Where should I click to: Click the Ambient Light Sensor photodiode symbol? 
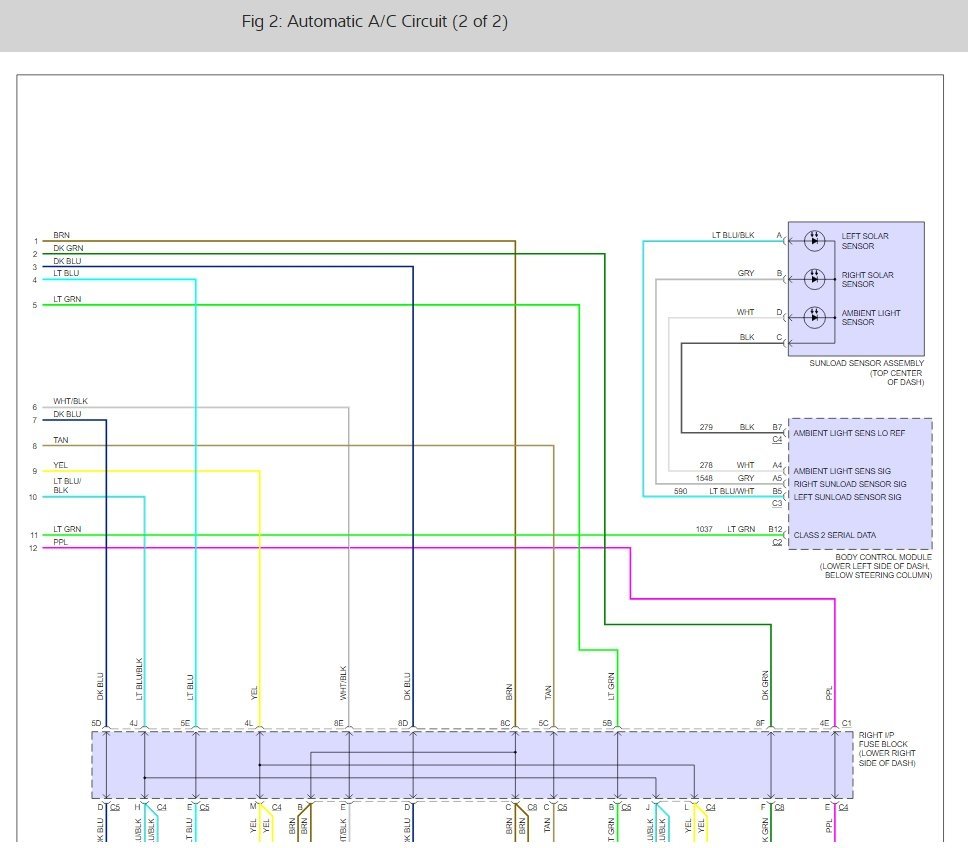pos(814,317)
